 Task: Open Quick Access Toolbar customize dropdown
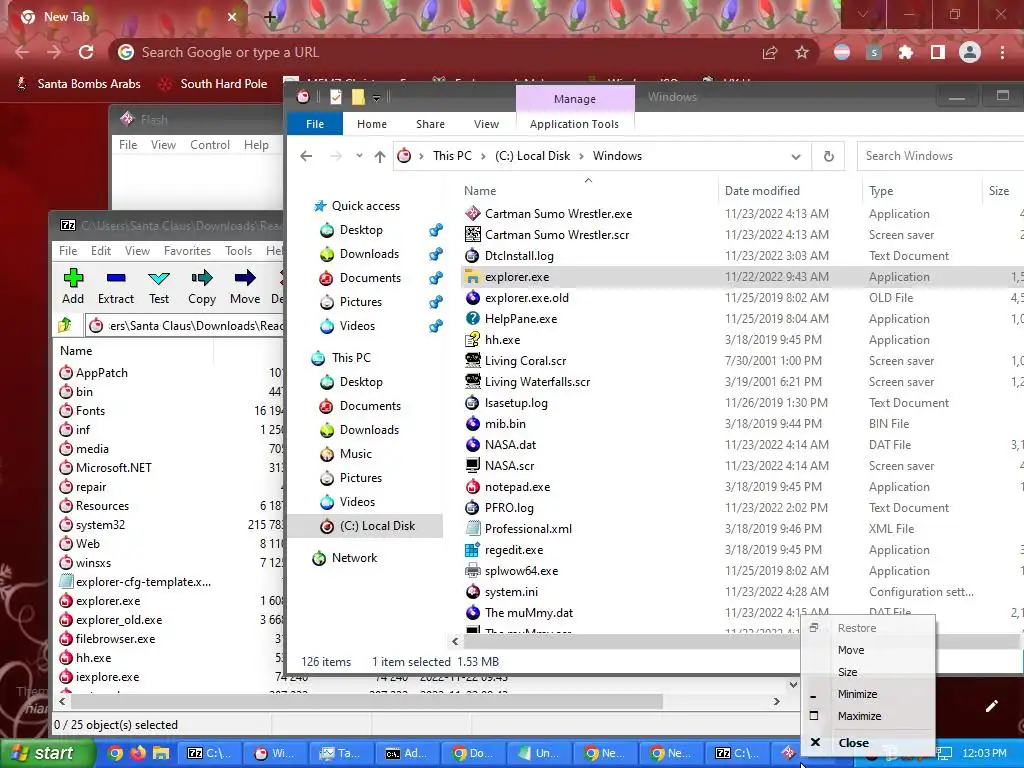(376, 98)
